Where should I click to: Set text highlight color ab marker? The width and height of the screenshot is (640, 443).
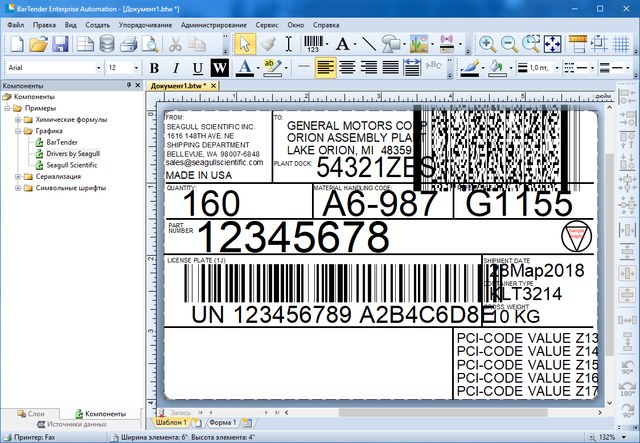(x=272, y=68)
